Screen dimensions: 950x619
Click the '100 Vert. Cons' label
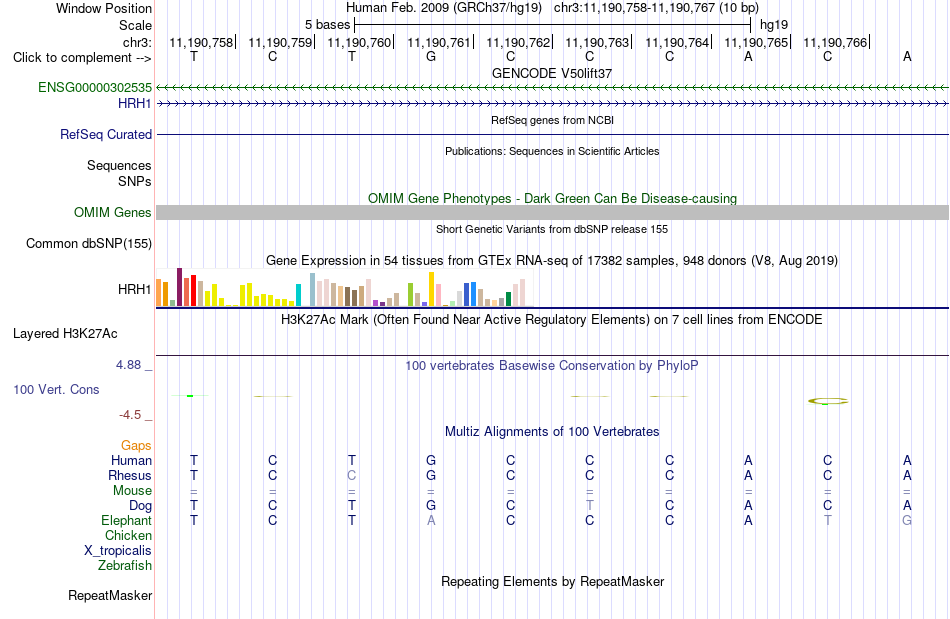tap(56, 389)
